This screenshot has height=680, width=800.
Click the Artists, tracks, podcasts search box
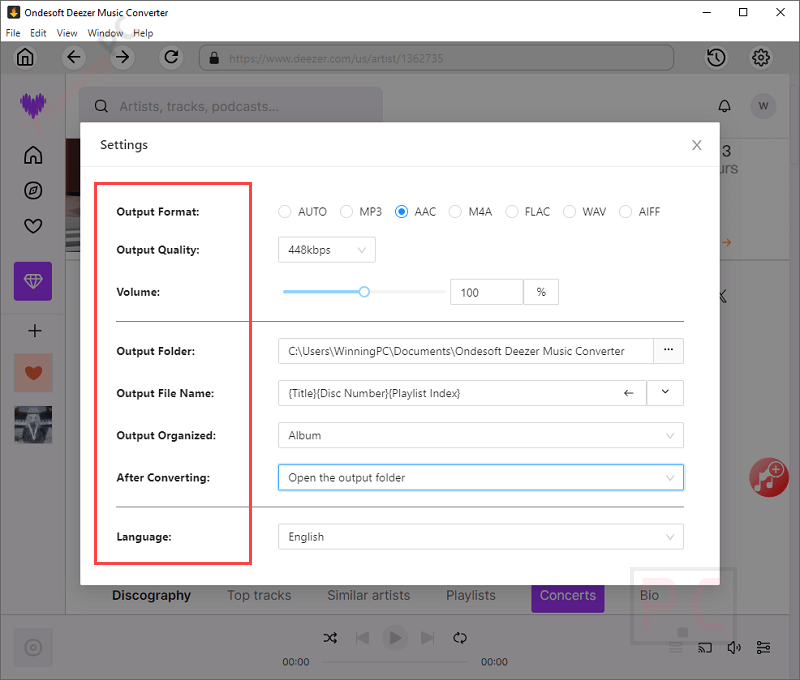coord(231,106)
